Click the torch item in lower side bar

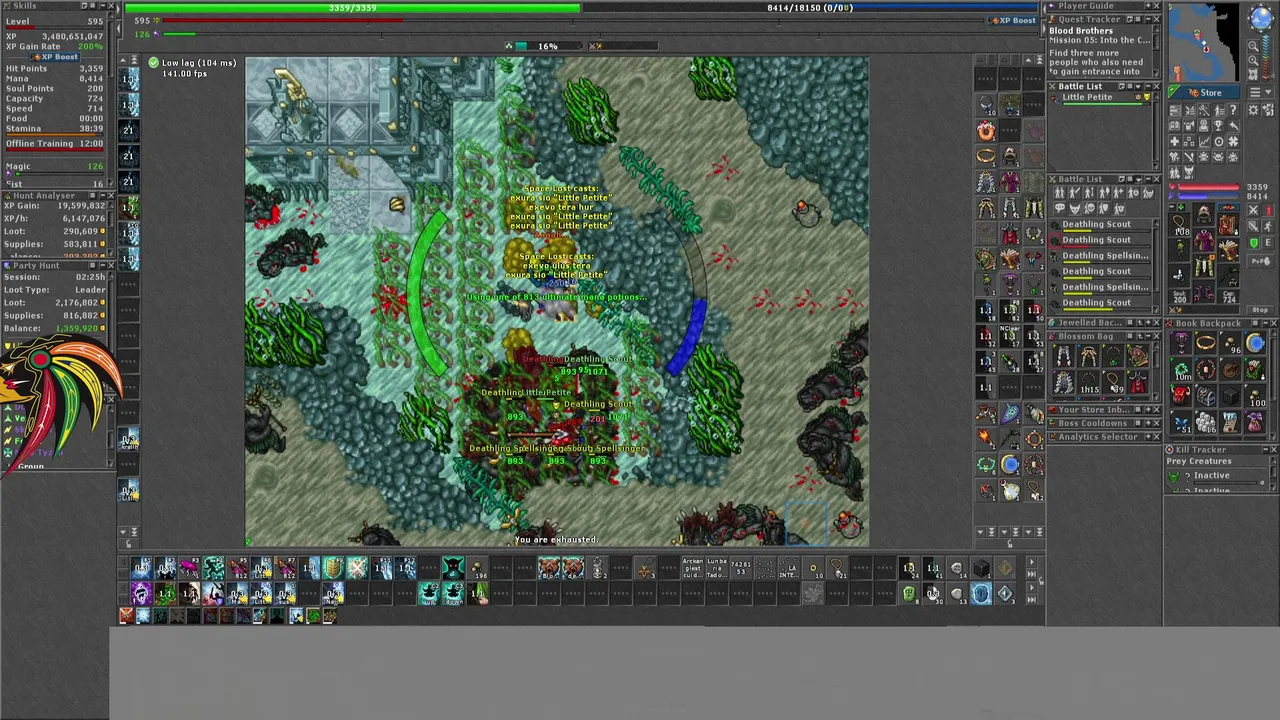pos(985,438)
